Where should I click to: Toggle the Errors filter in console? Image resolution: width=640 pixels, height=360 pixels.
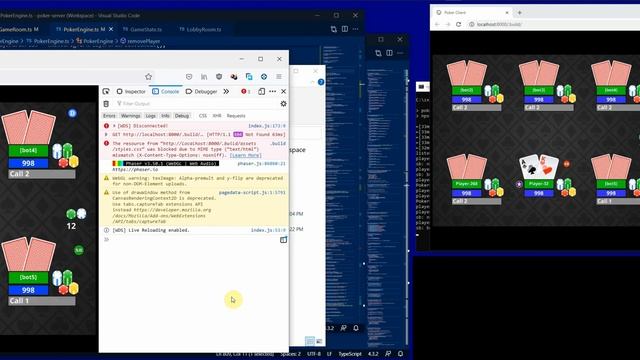(x=109, y=116)
